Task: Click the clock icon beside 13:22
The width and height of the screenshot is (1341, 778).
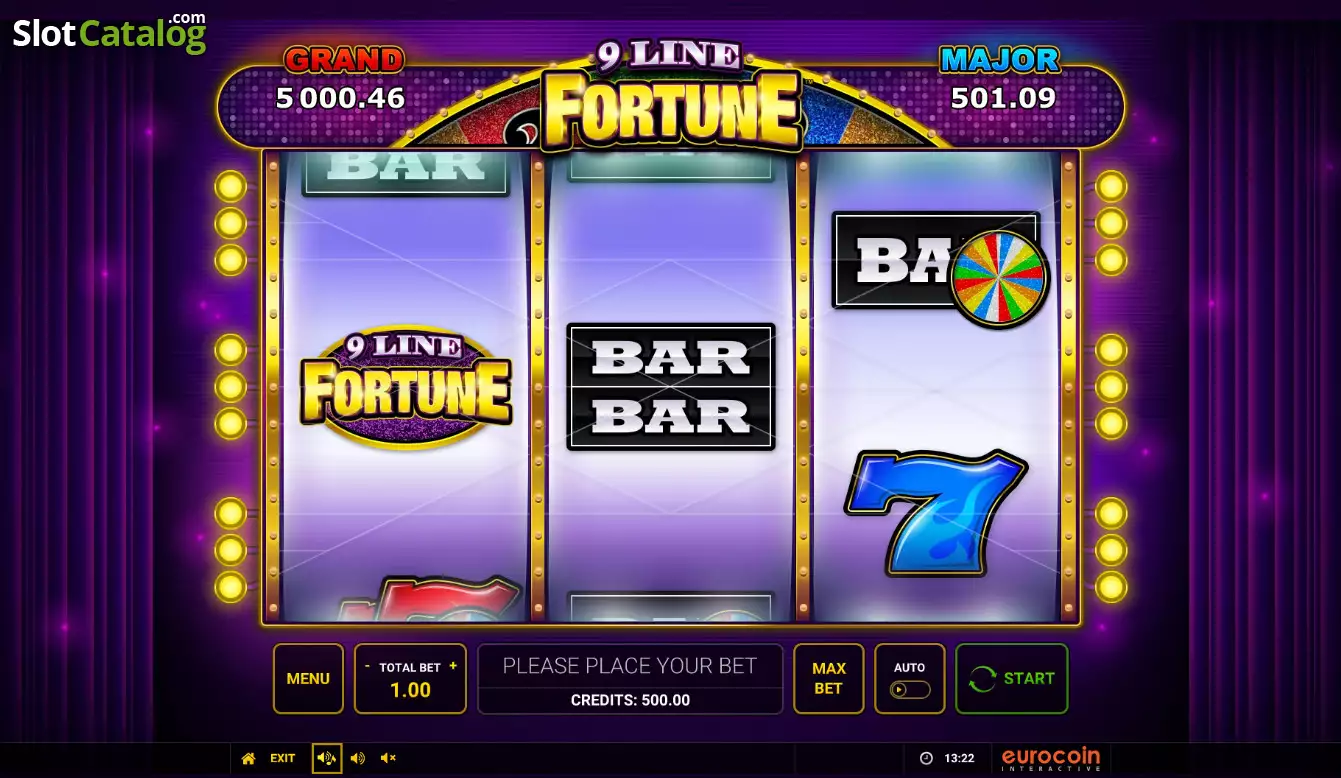Action: (x=926, y=758)
